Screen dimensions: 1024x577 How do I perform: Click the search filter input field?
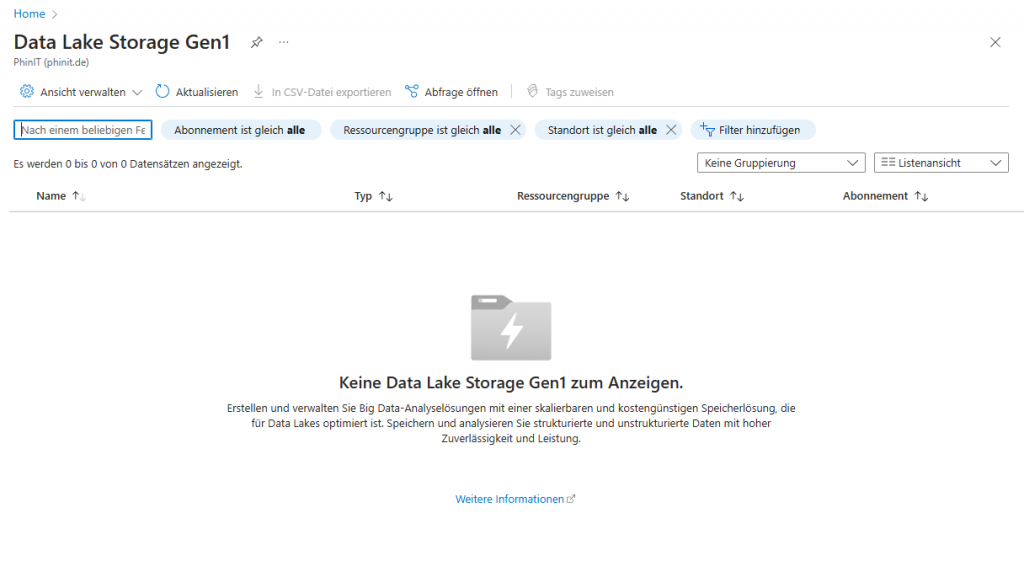pos(82,130)
